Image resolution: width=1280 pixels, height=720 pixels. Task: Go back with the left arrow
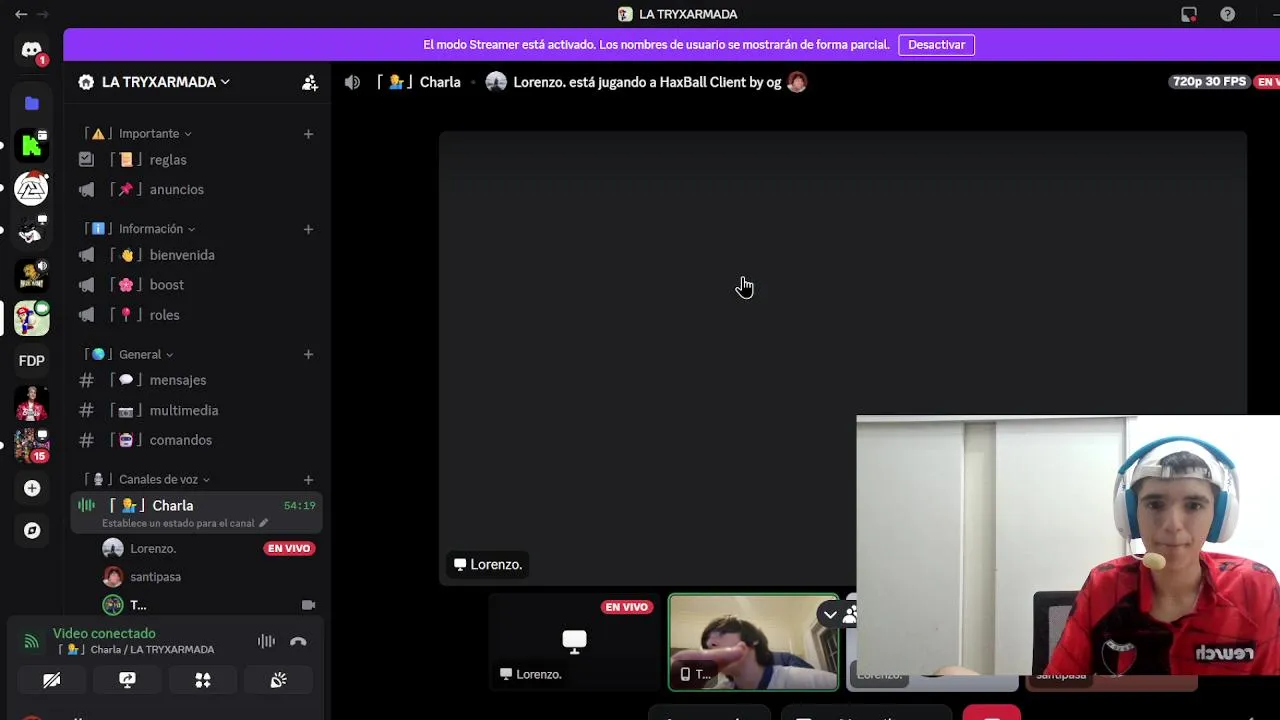tap(21, 14)
